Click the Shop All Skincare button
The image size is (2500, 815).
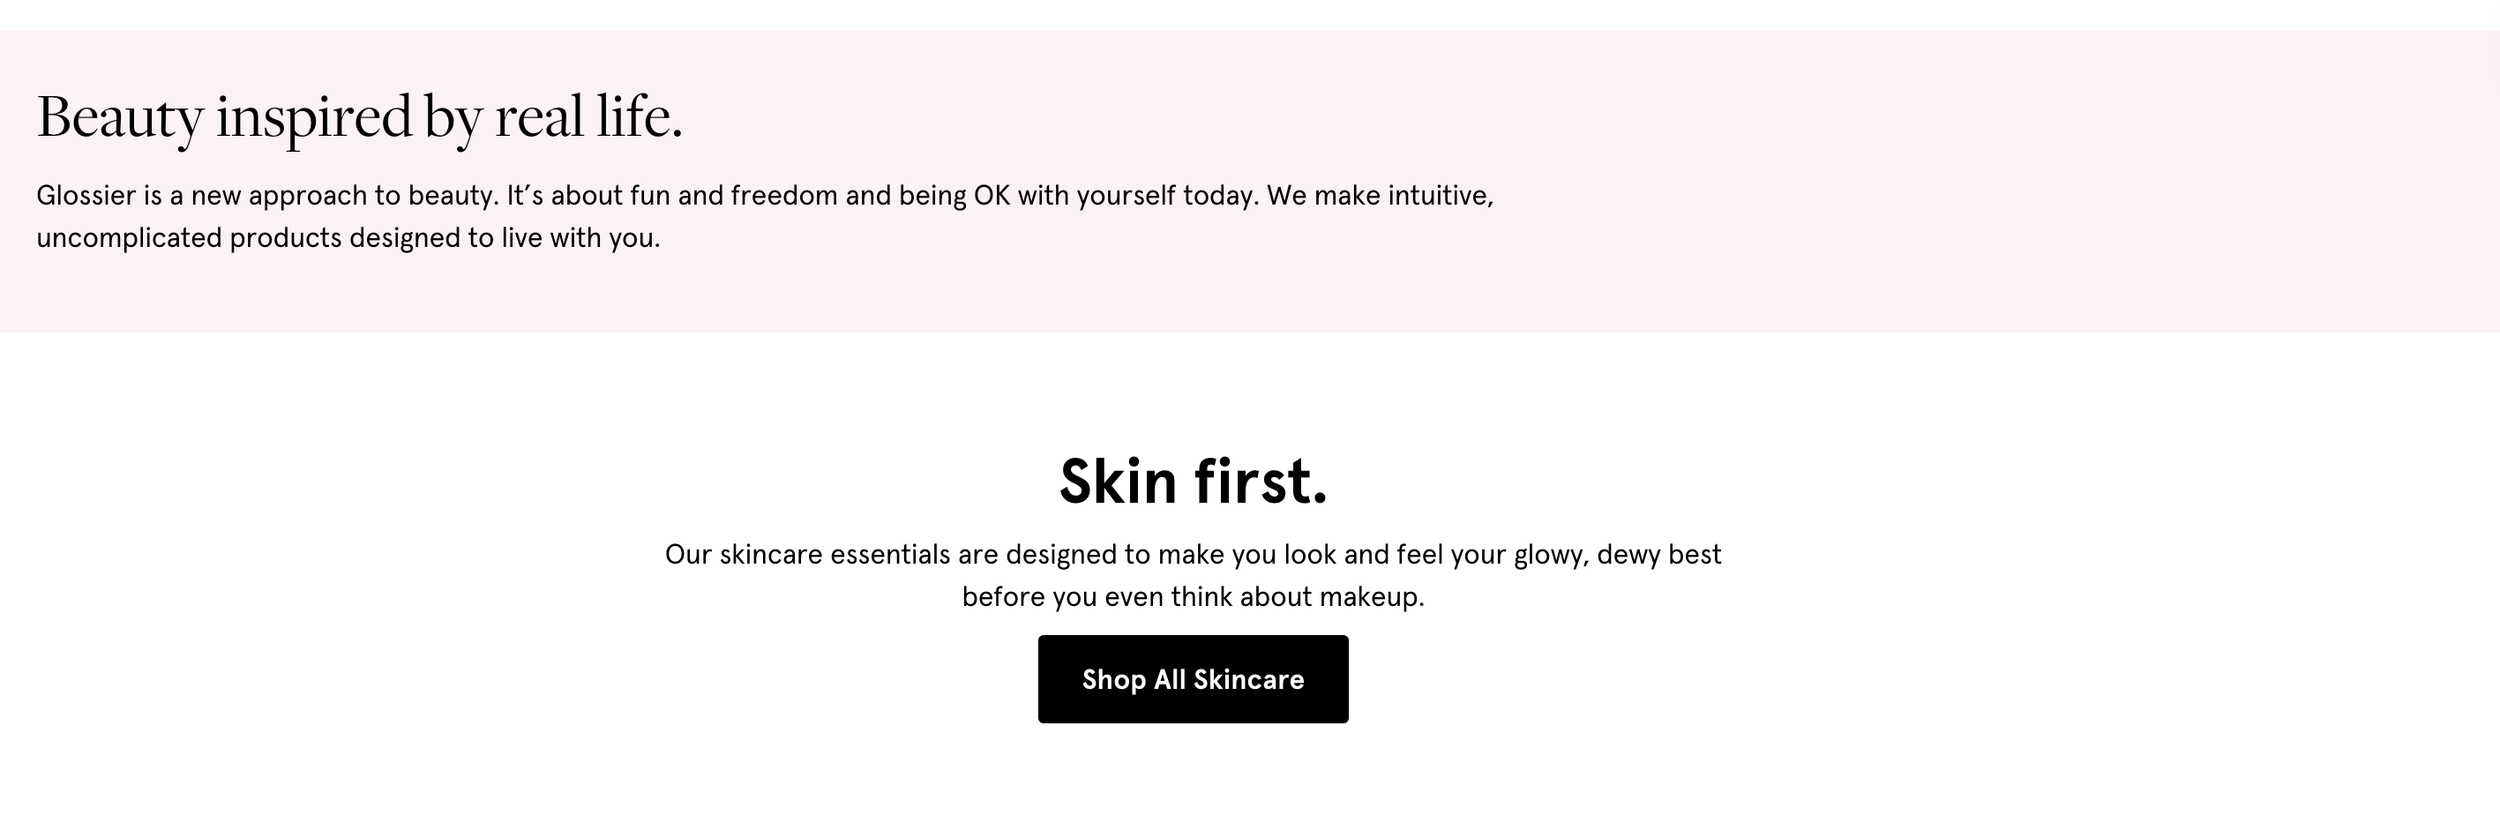click(1192, 679)
